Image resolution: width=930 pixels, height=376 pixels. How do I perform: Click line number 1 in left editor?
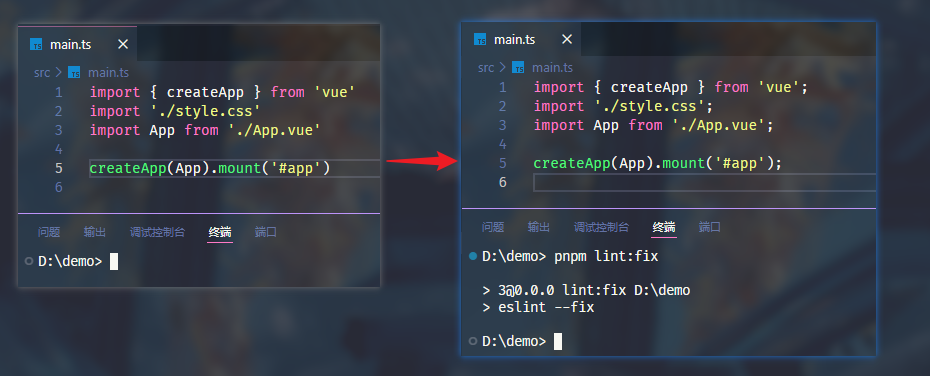coord(59,93)
